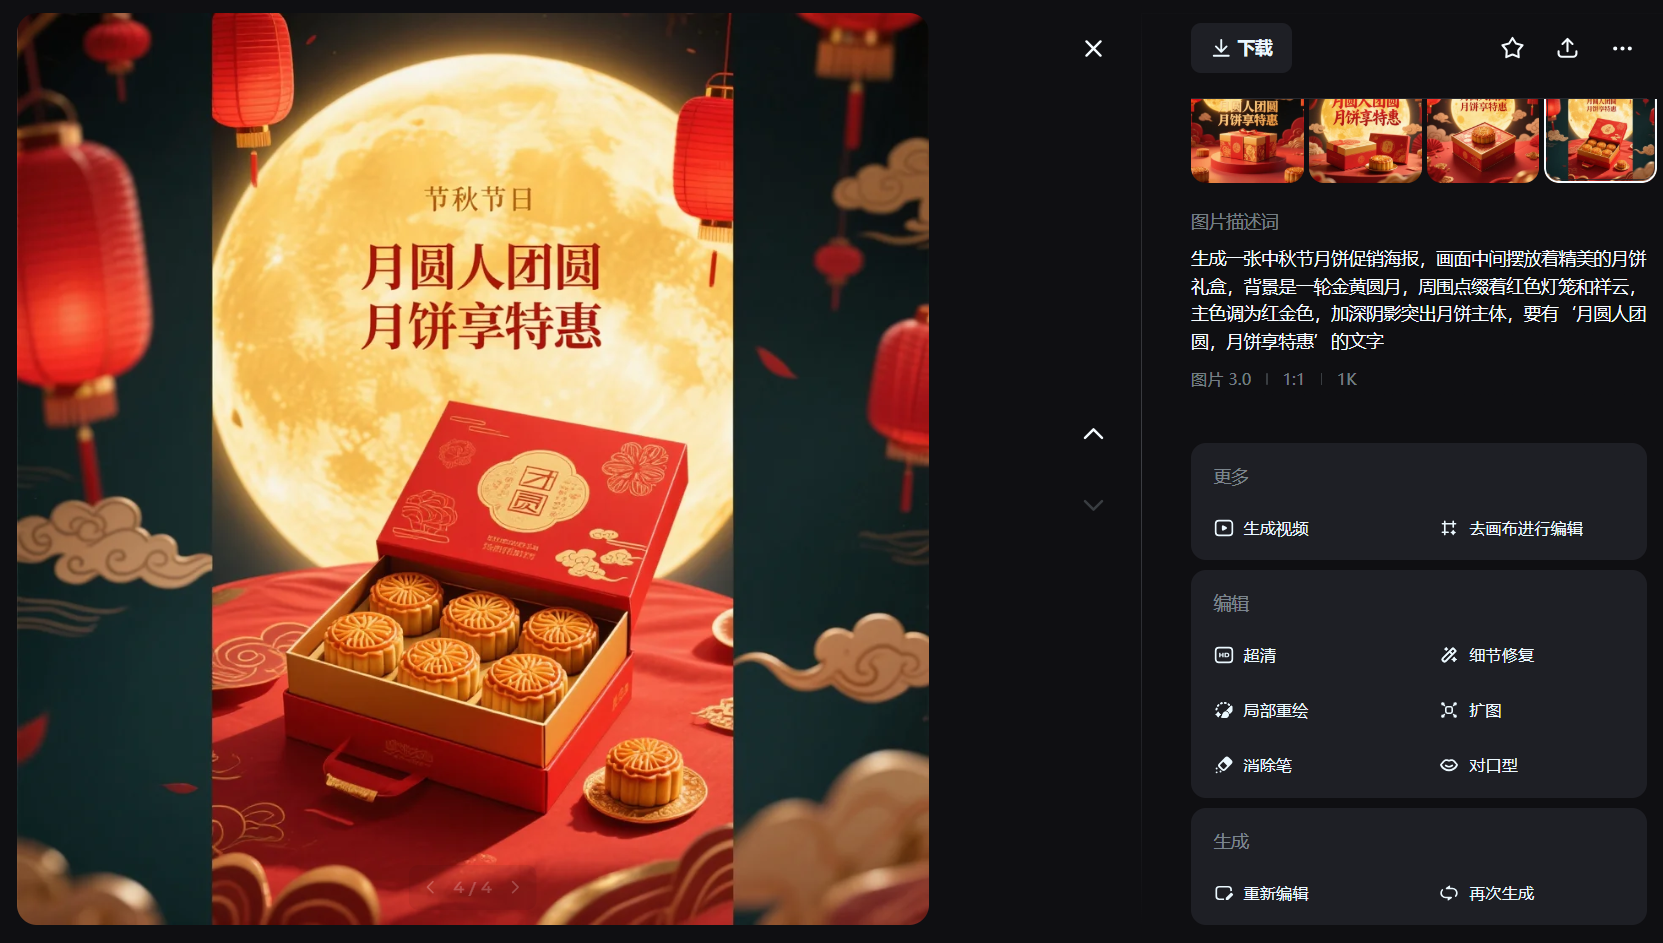Go to previous image with up chevron
Screen dimensions: 1663x943
pos(1093,434)
